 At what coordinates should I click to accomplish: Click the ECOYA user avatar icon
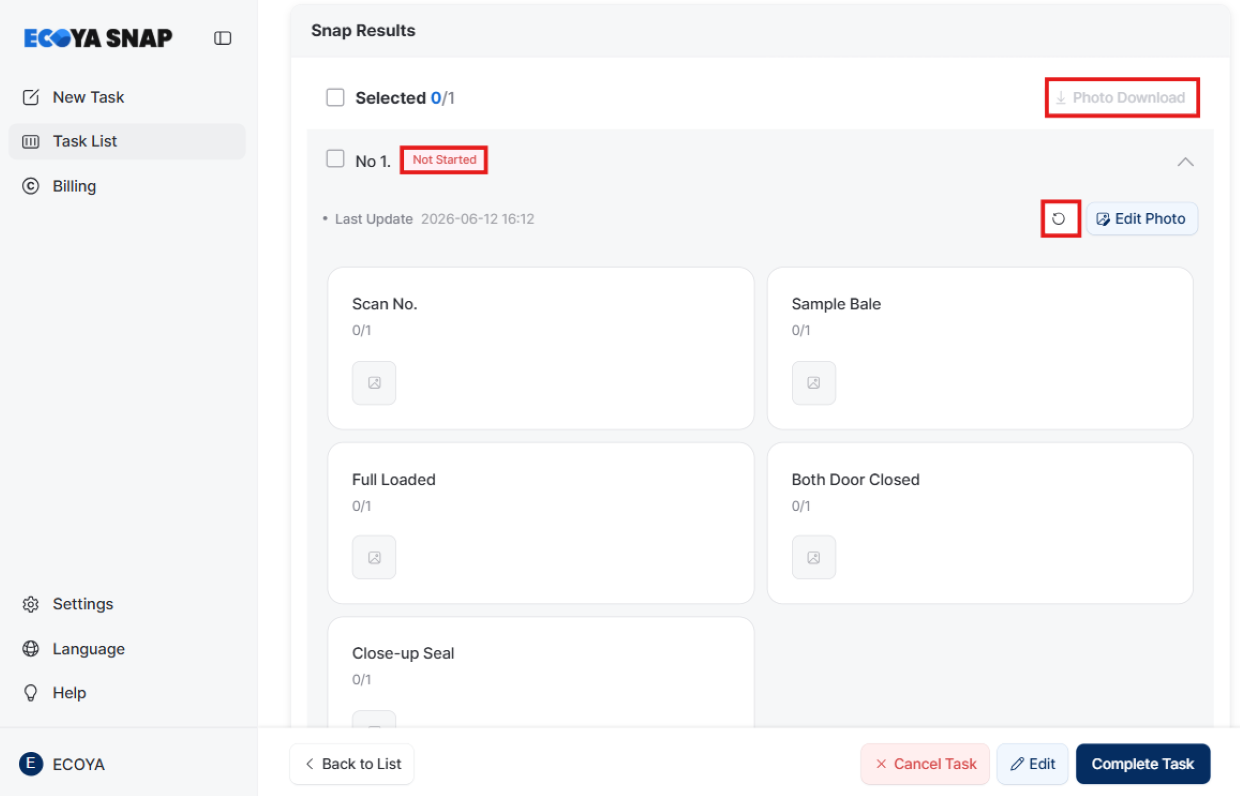pos(31,764)
